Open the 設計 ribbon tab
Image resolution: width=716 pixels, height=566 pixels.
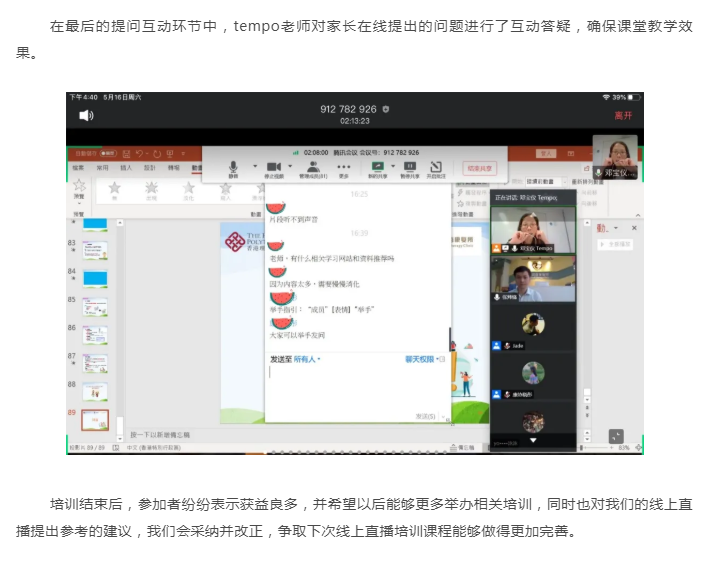149,168
